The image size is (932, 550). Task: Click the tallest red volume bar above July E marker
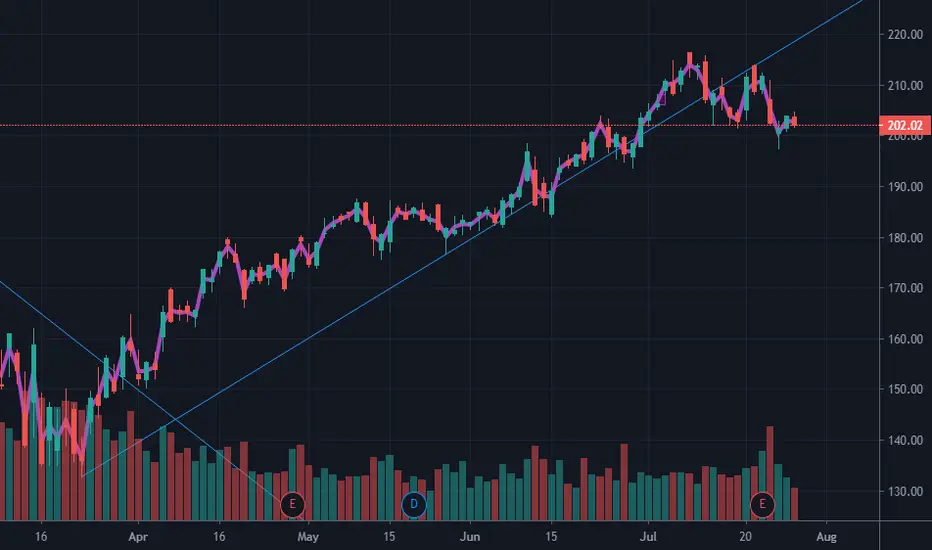click(x=770, y=473)
